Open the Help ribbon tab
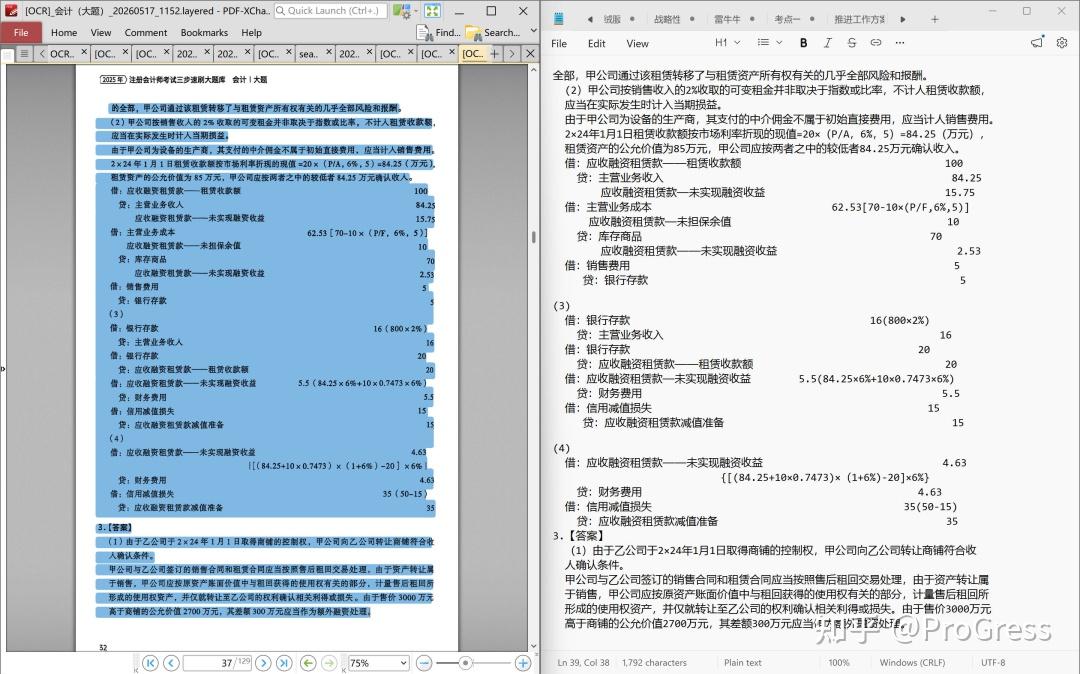The height and width of the screenshot is (674, 1080). 251,32
